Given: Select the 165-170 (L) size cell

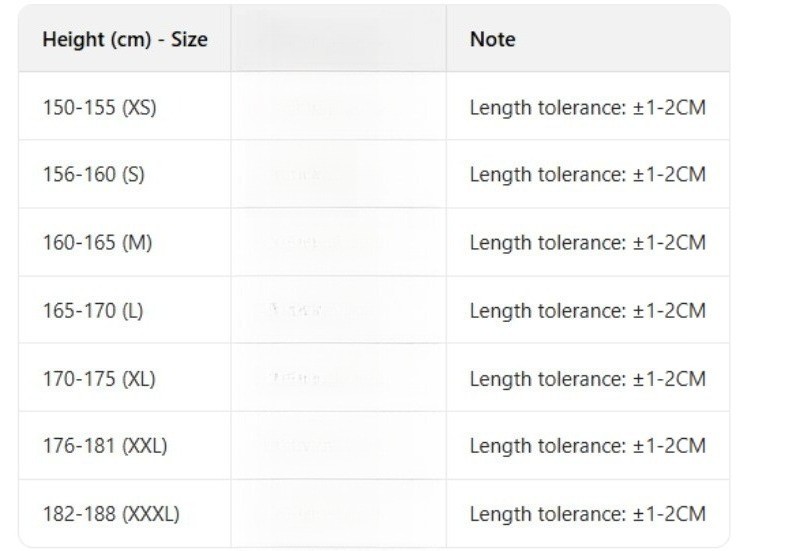Looking at the screenshot, I should (x=93, y=310).
